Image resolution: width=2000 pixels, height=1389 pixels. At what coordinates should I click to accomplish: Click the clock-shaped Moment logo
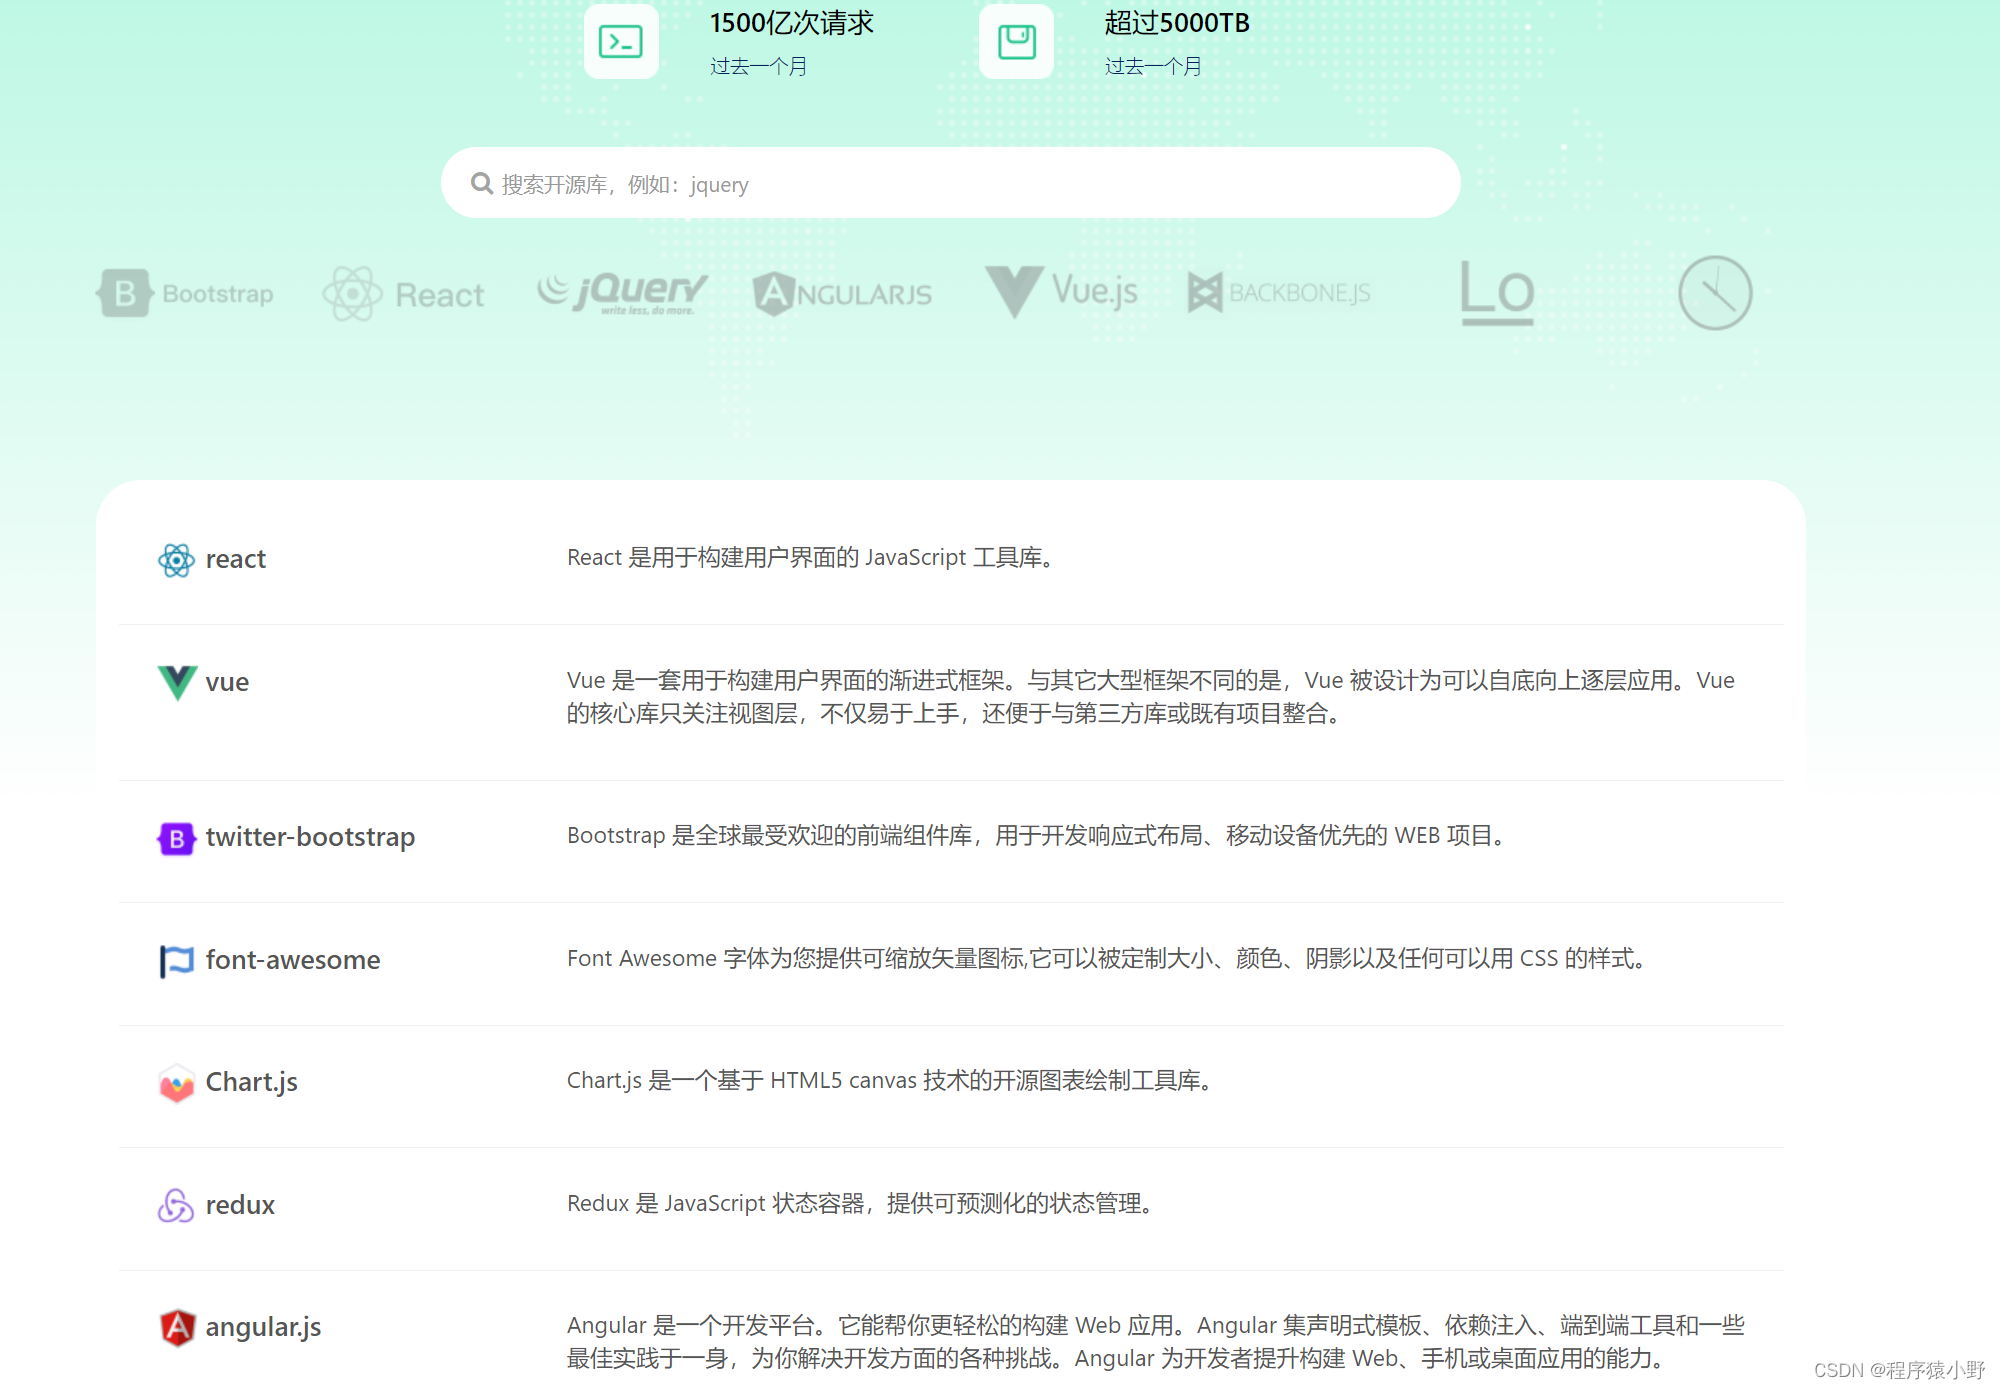click(x=1714, y=293)
